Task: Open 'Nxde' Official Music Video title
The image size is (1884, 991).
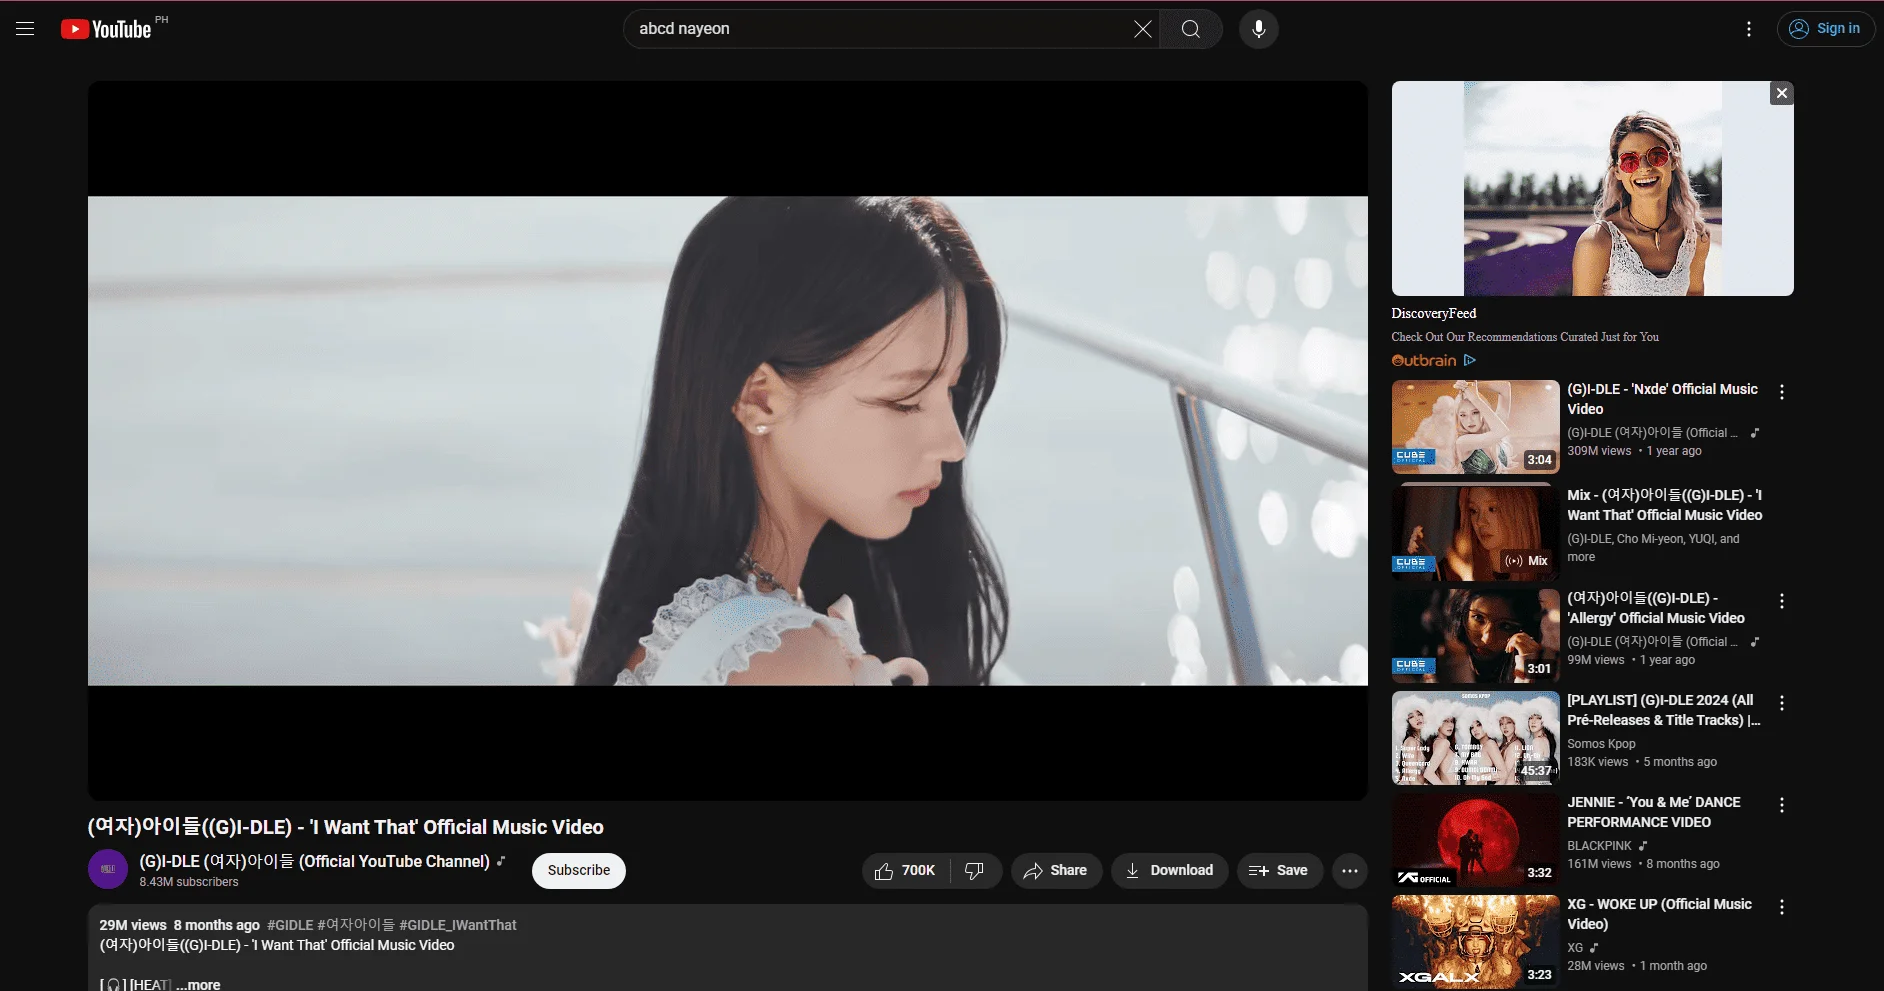Action: point(1662,399)
